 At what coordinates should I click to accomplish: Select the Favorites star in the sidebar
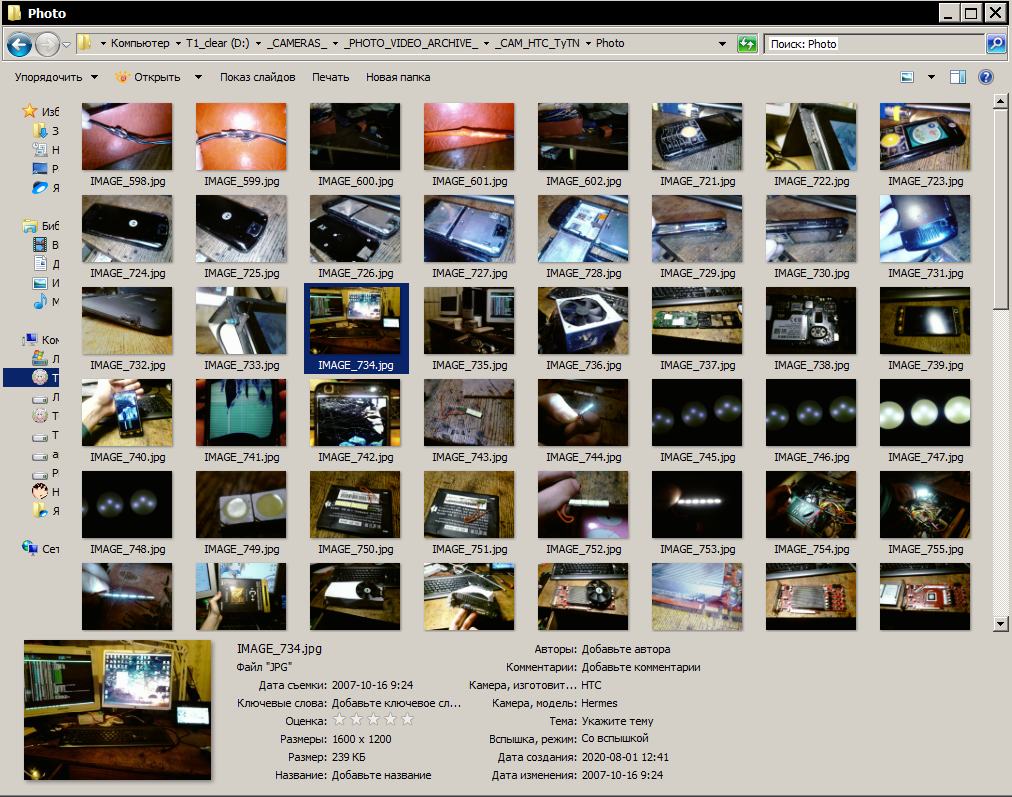tap(30, 111)
